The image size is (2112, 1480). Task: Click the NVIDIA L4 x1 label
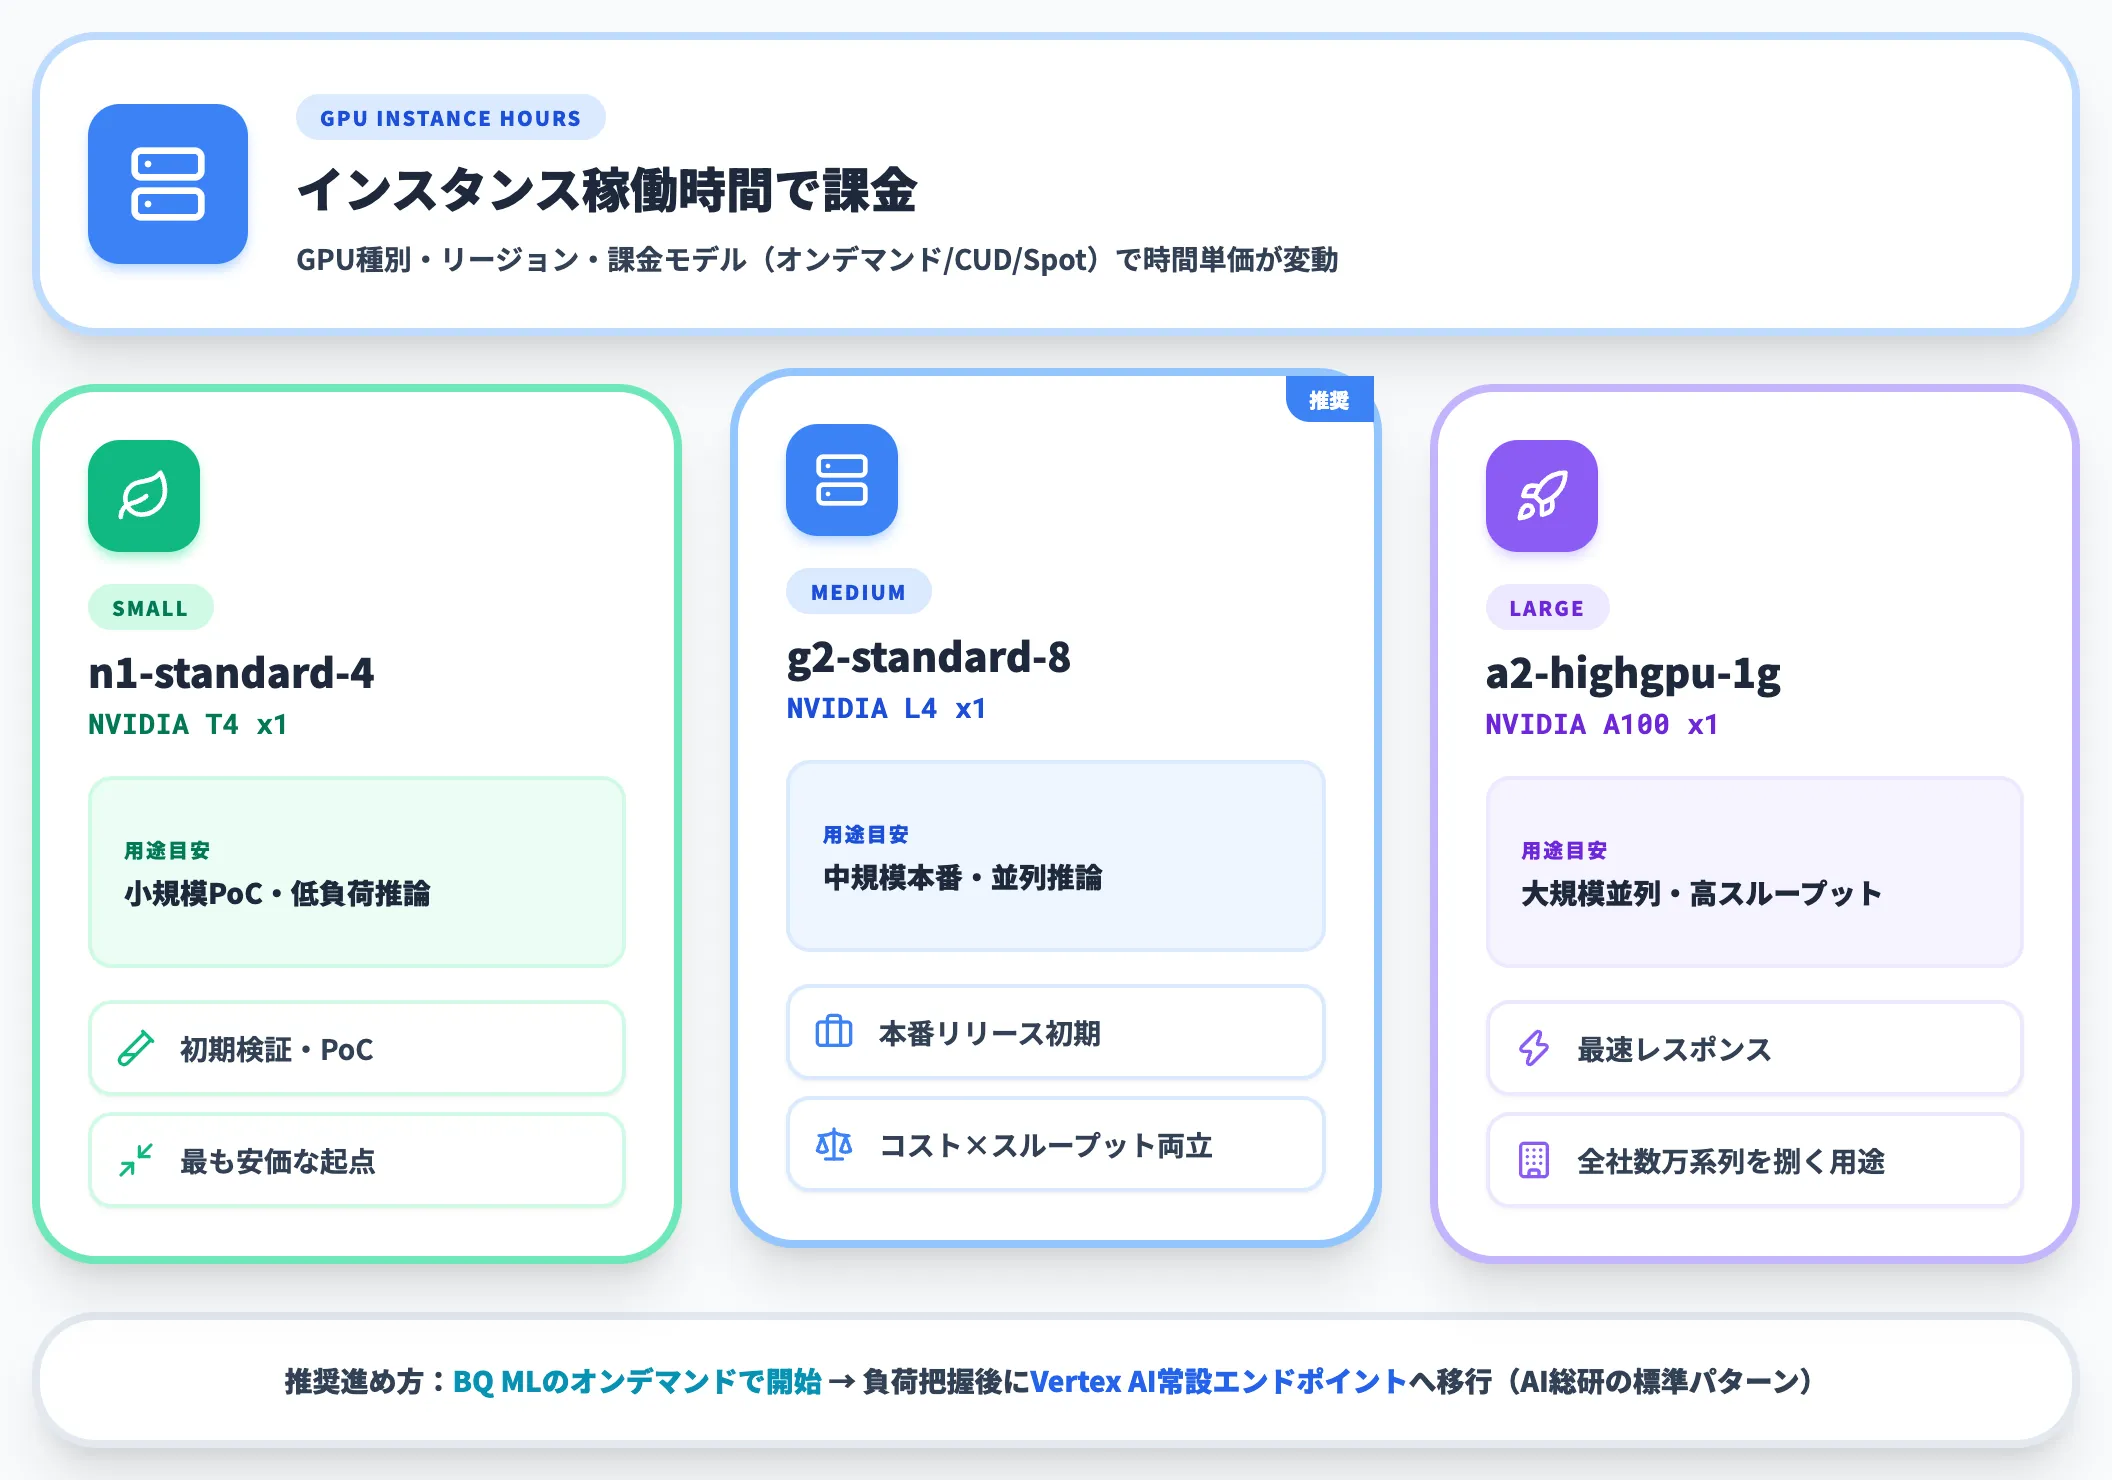pos(886,709)
